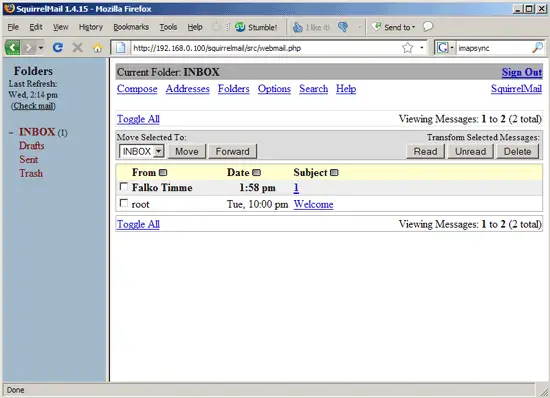
Task: Go back with the green Back arrow
Action: click(x=13, y=47)
